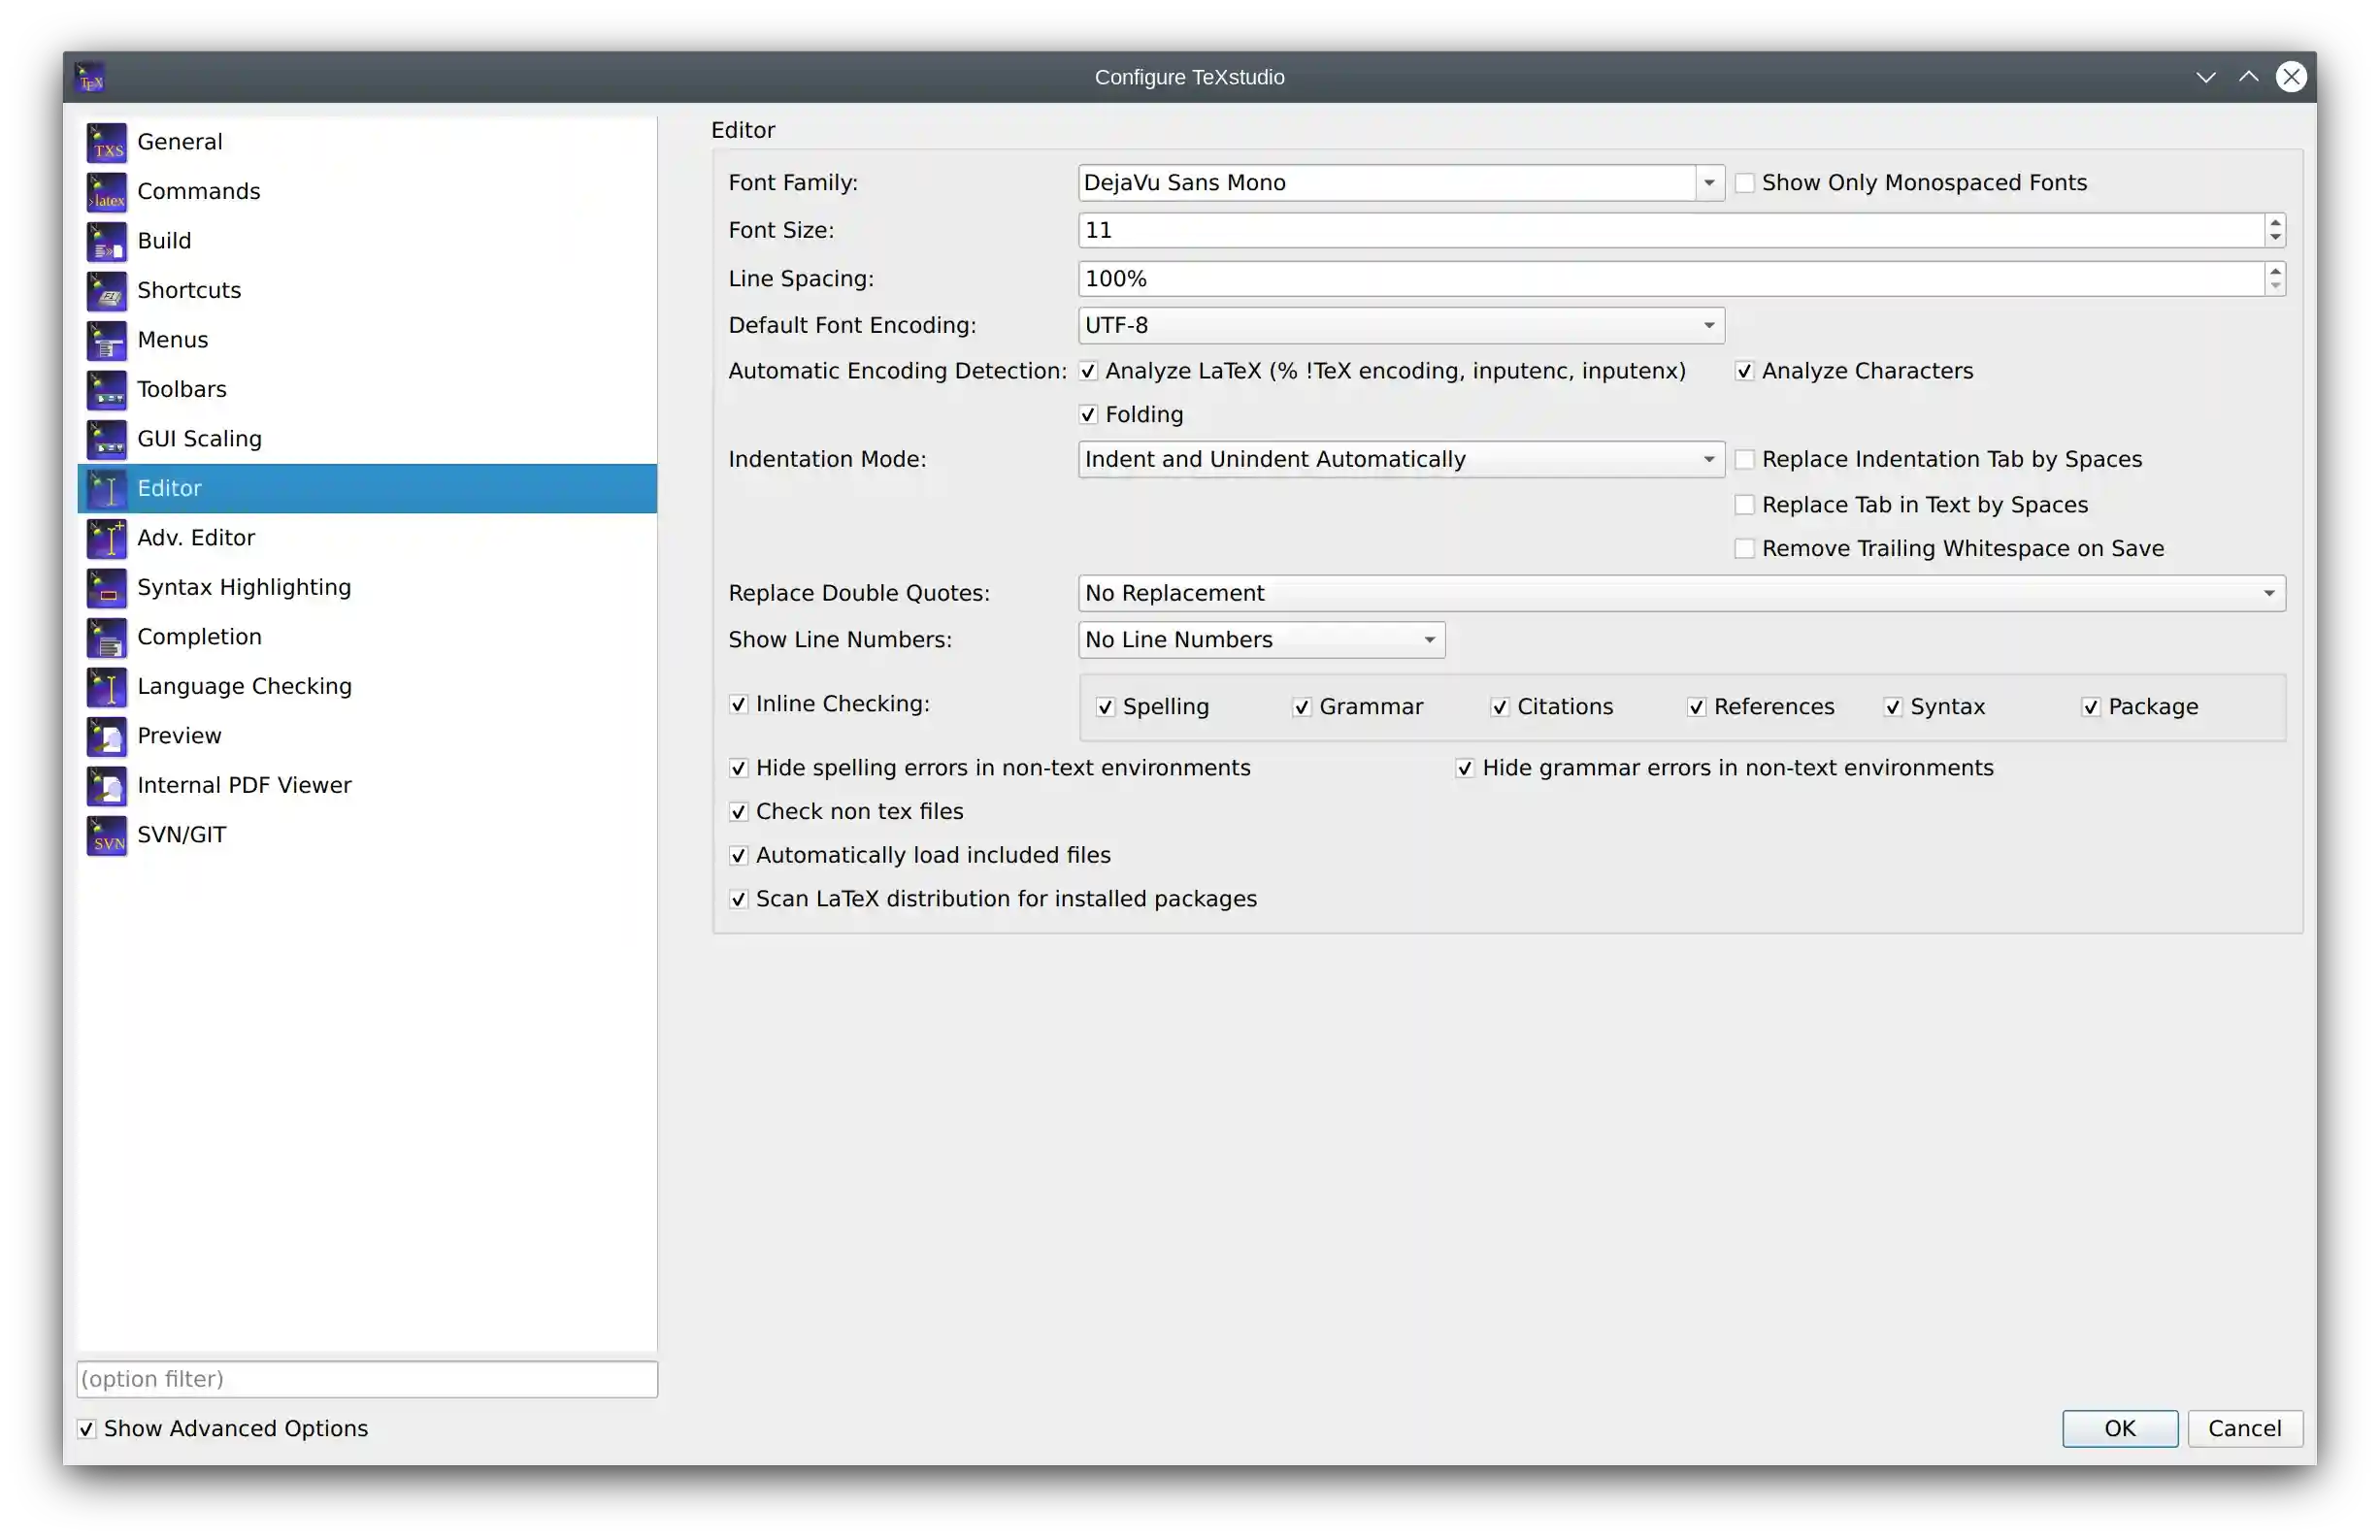
Task: Toggle Citations inline checking
Action: [x=1500, y=708]
